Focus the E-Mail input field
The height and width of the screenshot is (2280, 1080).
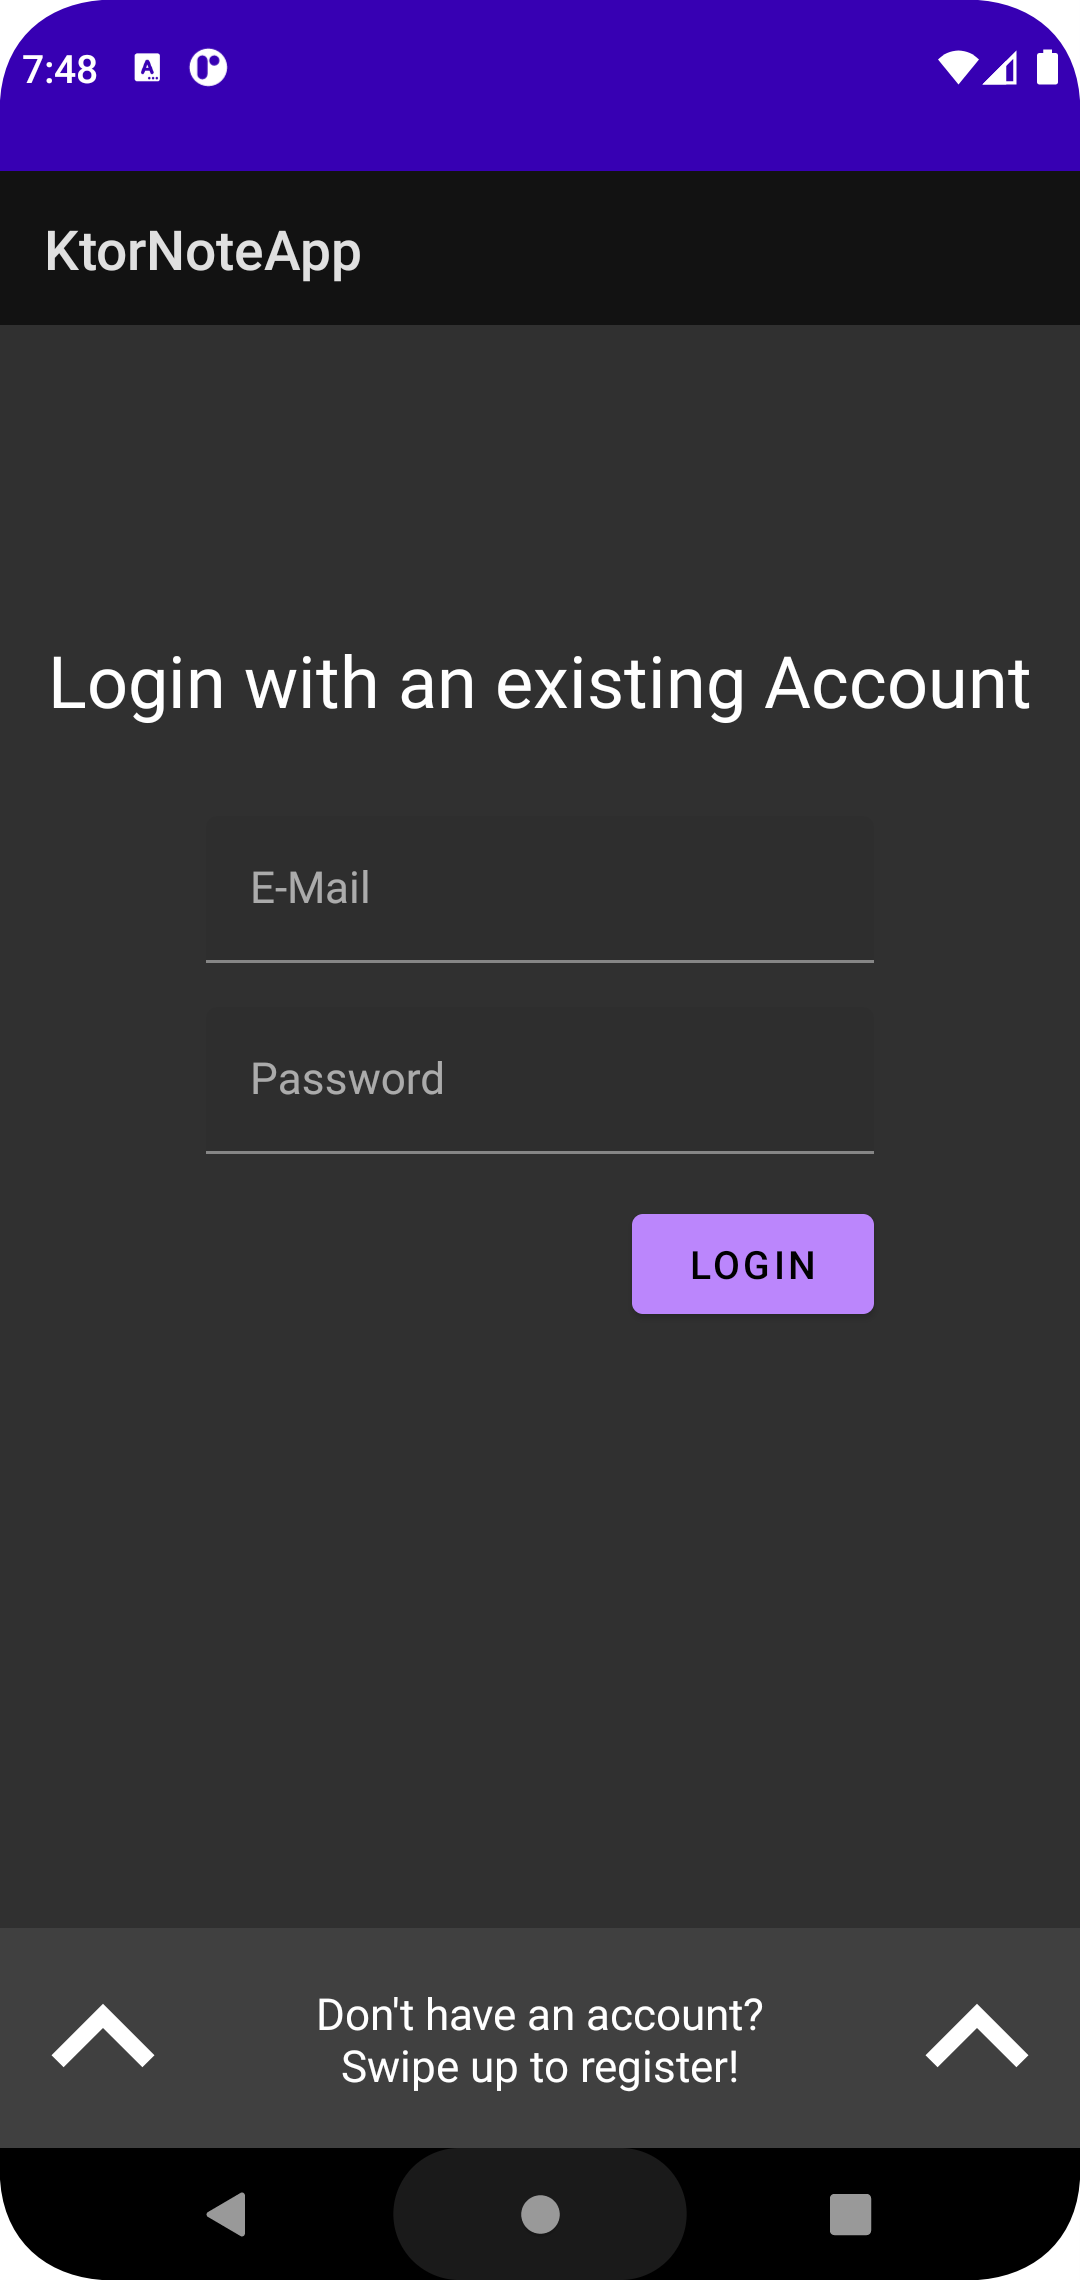coord(540,889)
